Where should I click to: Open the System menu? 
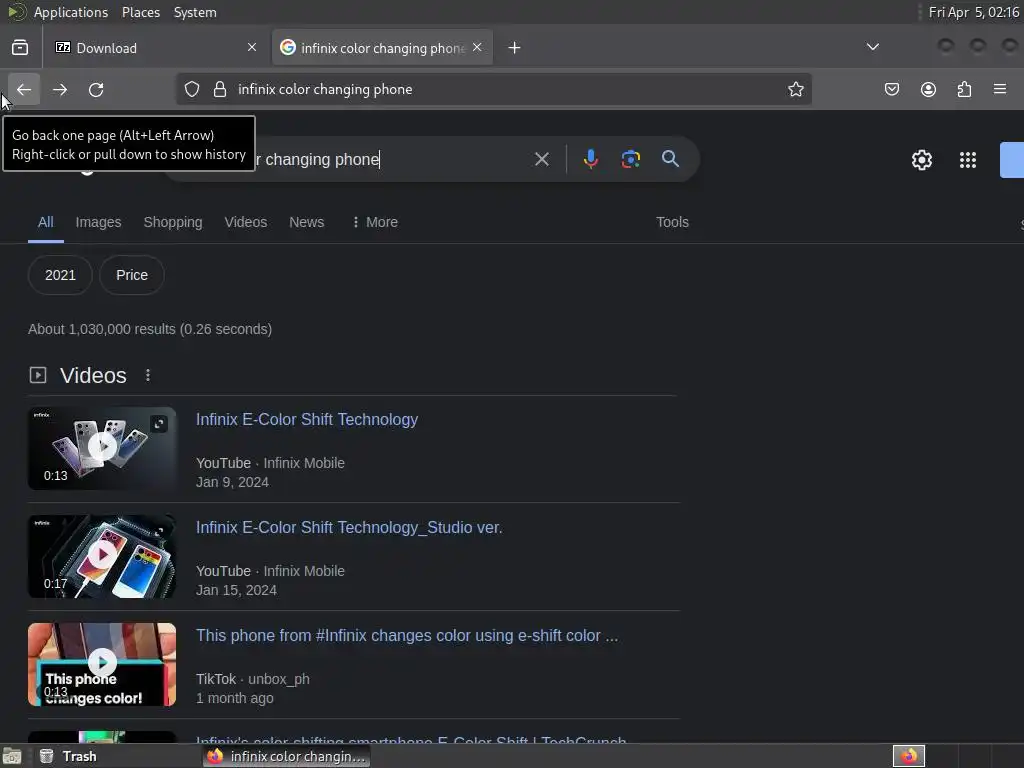[195, 12]
